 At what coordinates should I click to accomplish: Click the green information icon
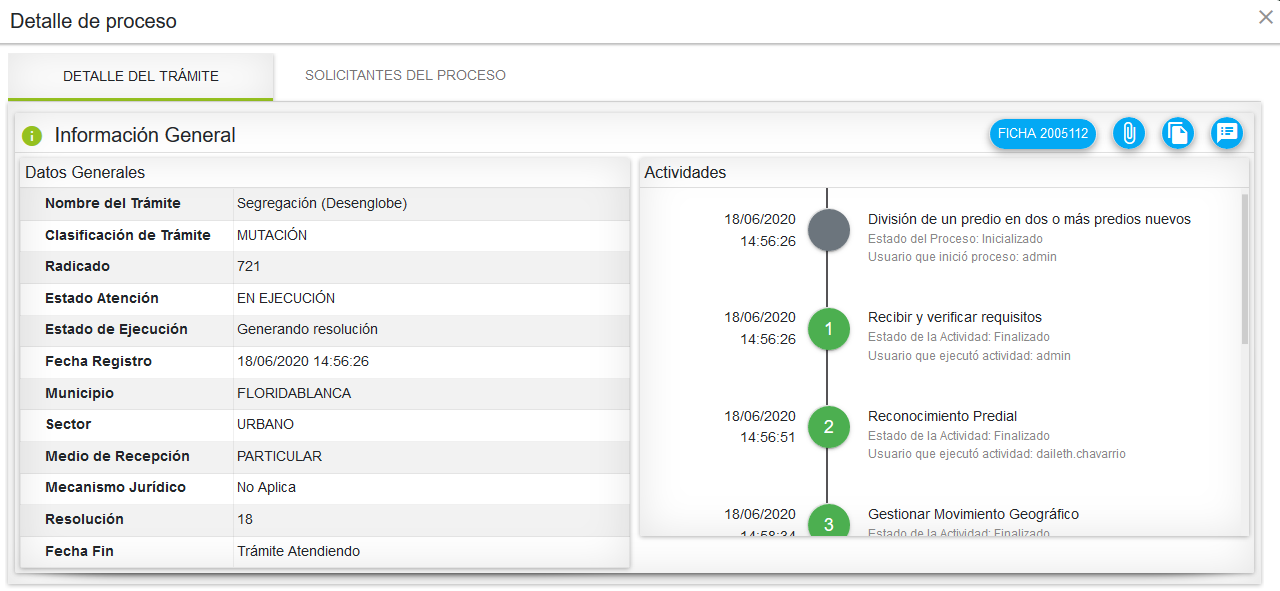pos(32,136)
